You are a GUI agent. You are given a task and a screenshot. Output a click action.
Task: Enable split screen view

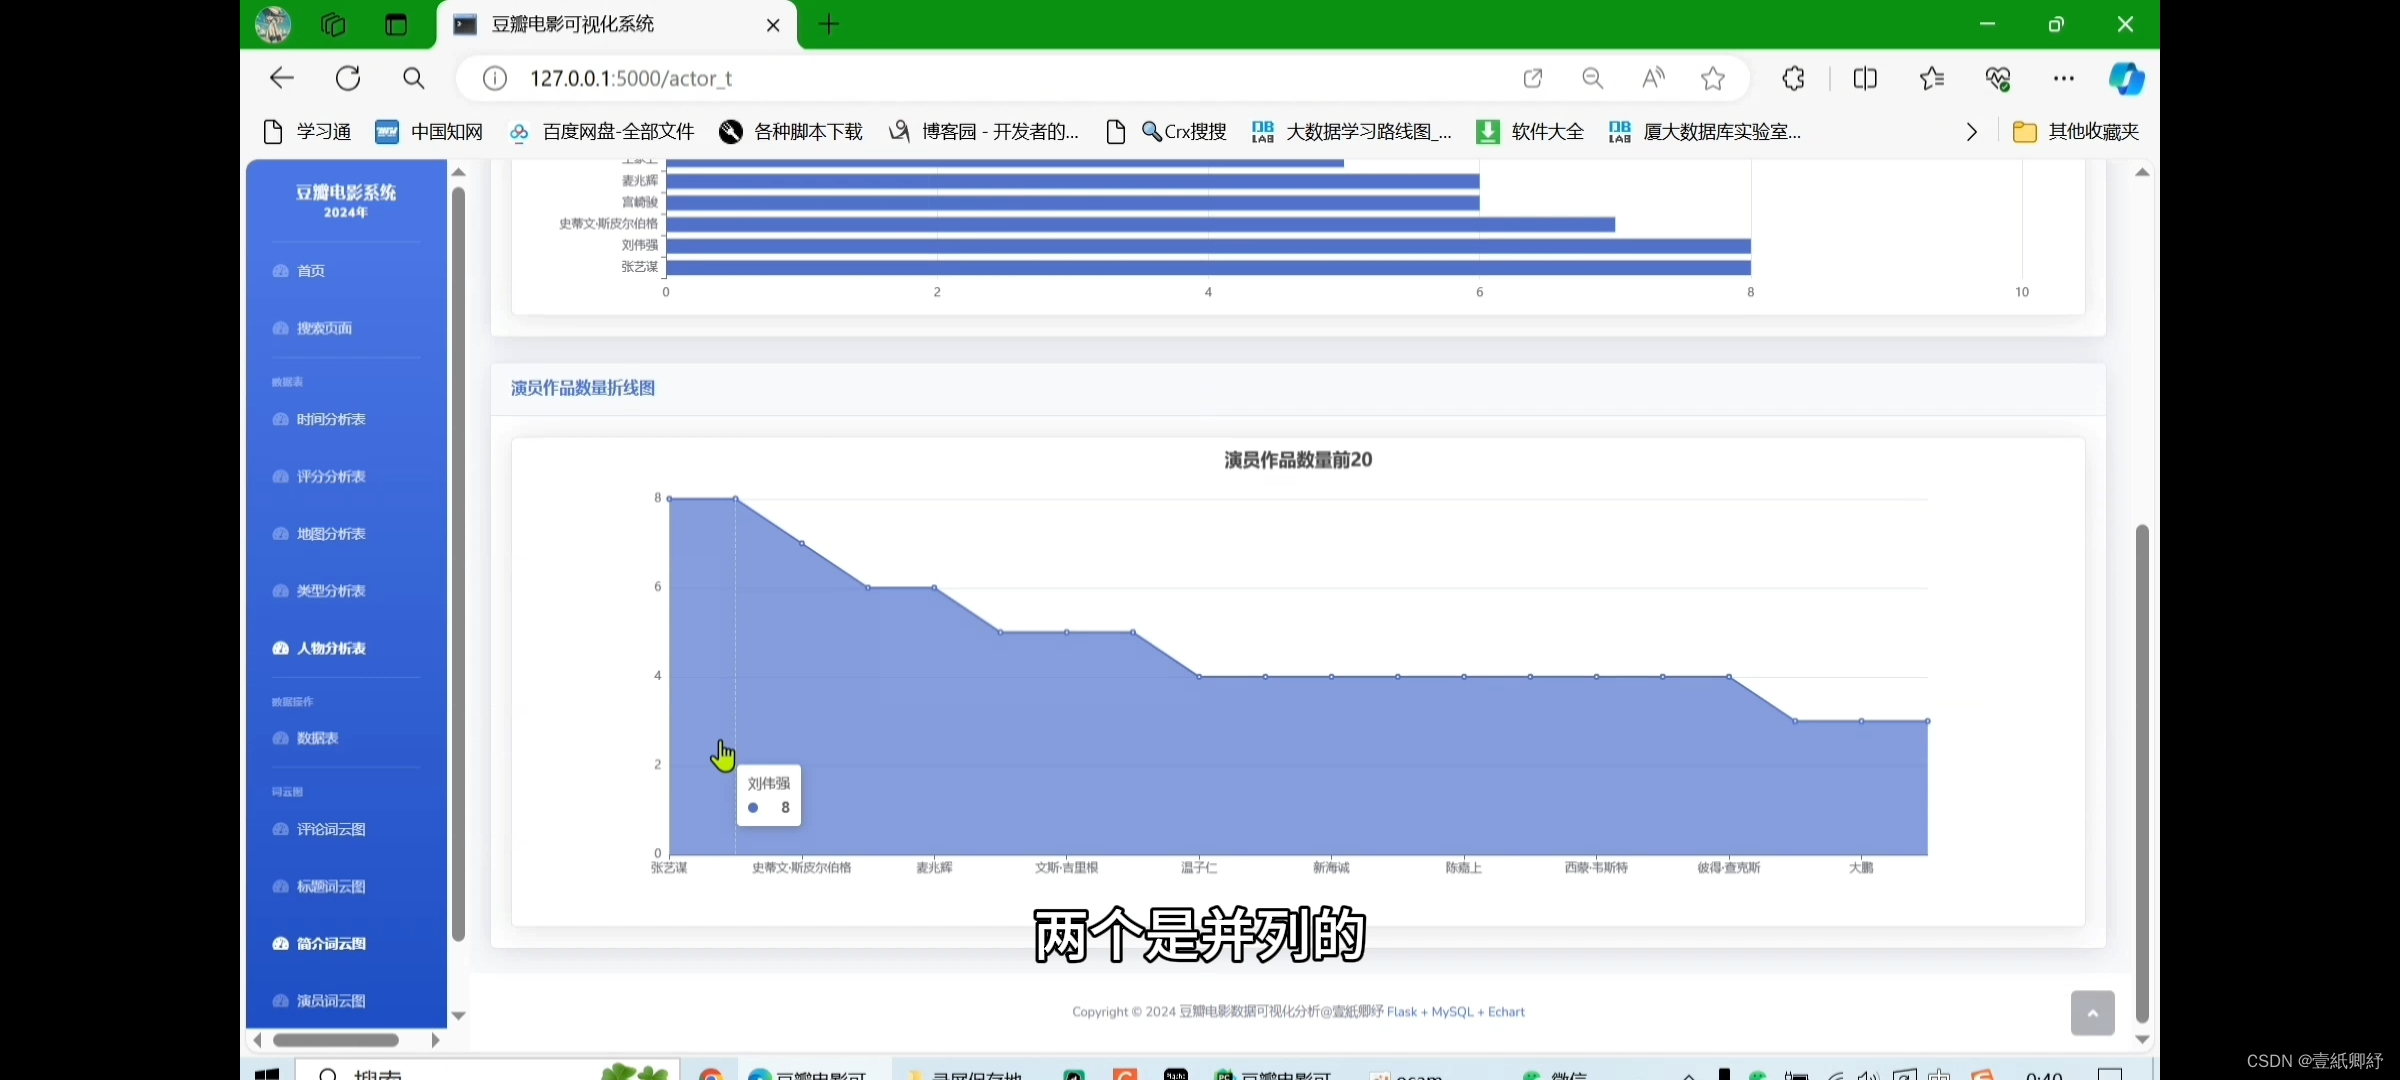pyautogui.click(x=1865, y=78)
